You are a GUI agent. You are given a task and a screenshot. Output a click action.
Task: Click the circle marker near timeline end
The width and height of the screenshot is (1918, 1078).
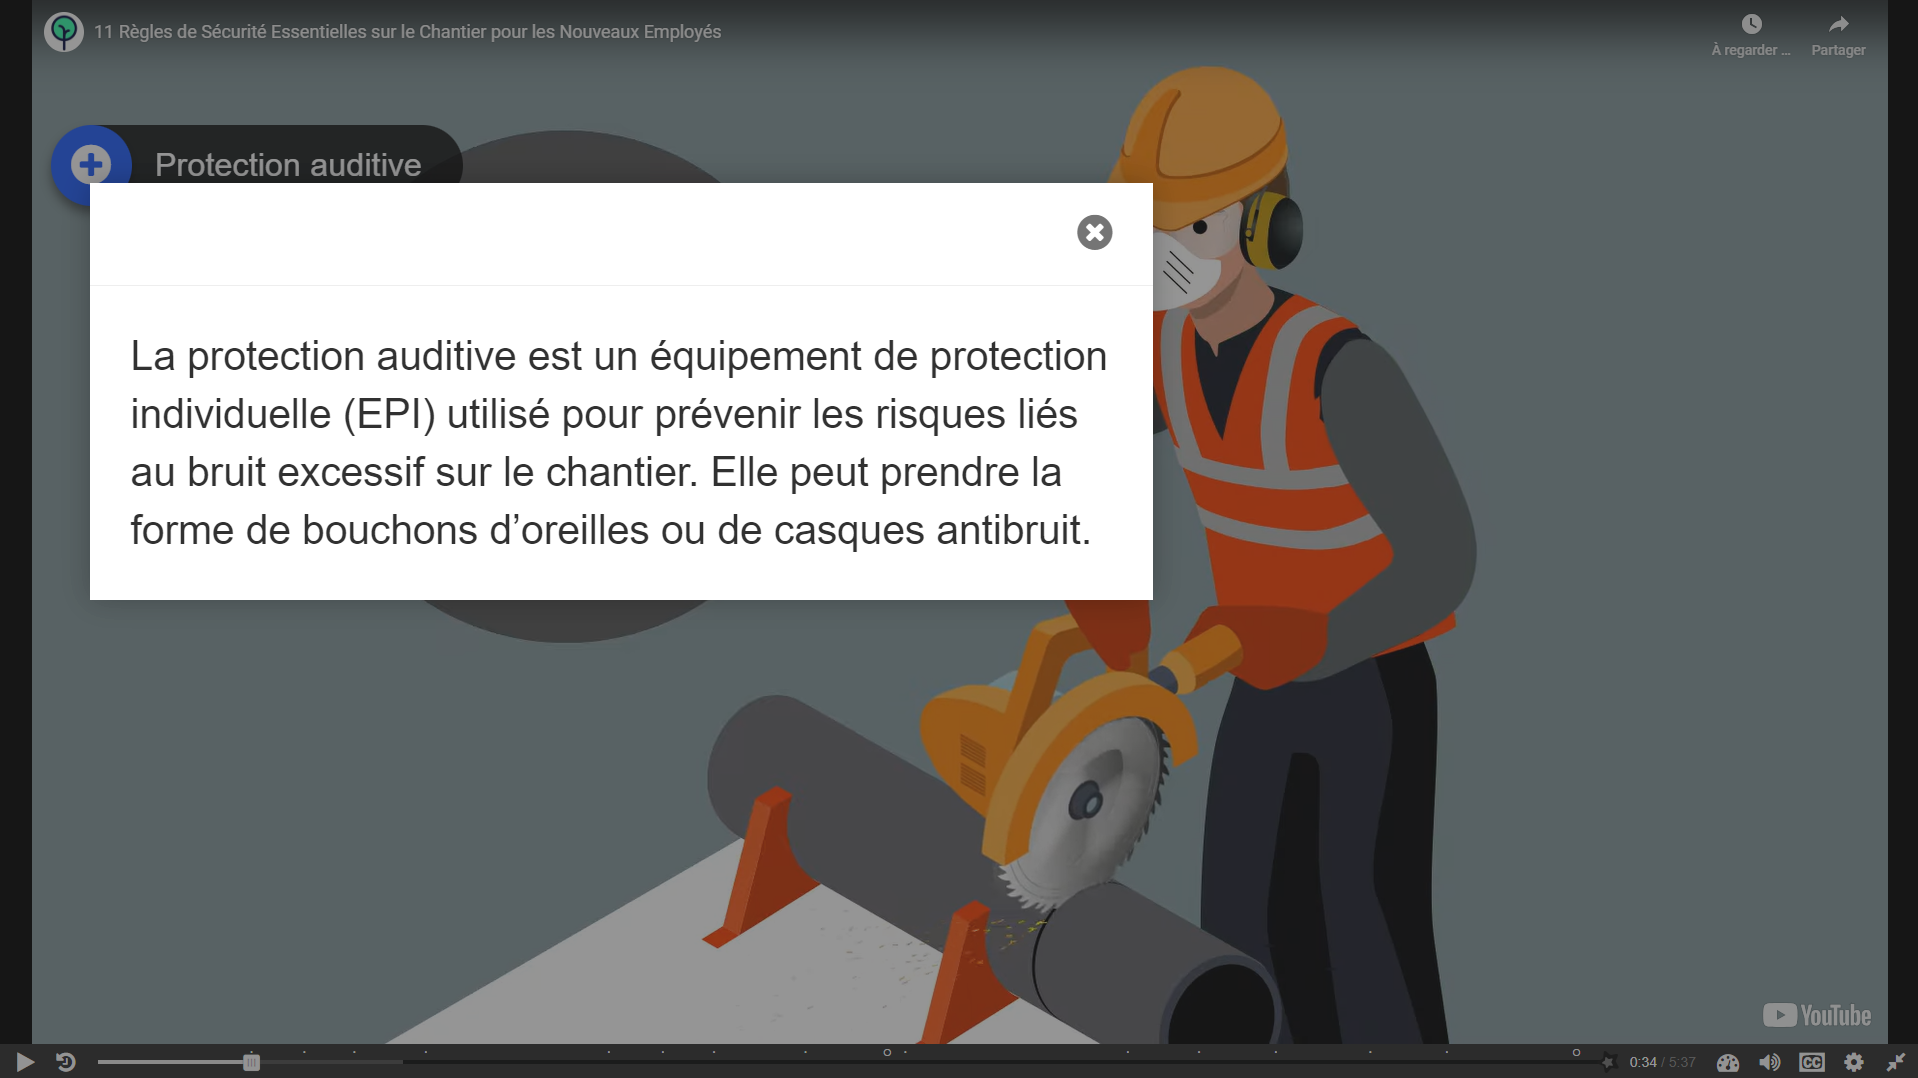(1577, 1052)
